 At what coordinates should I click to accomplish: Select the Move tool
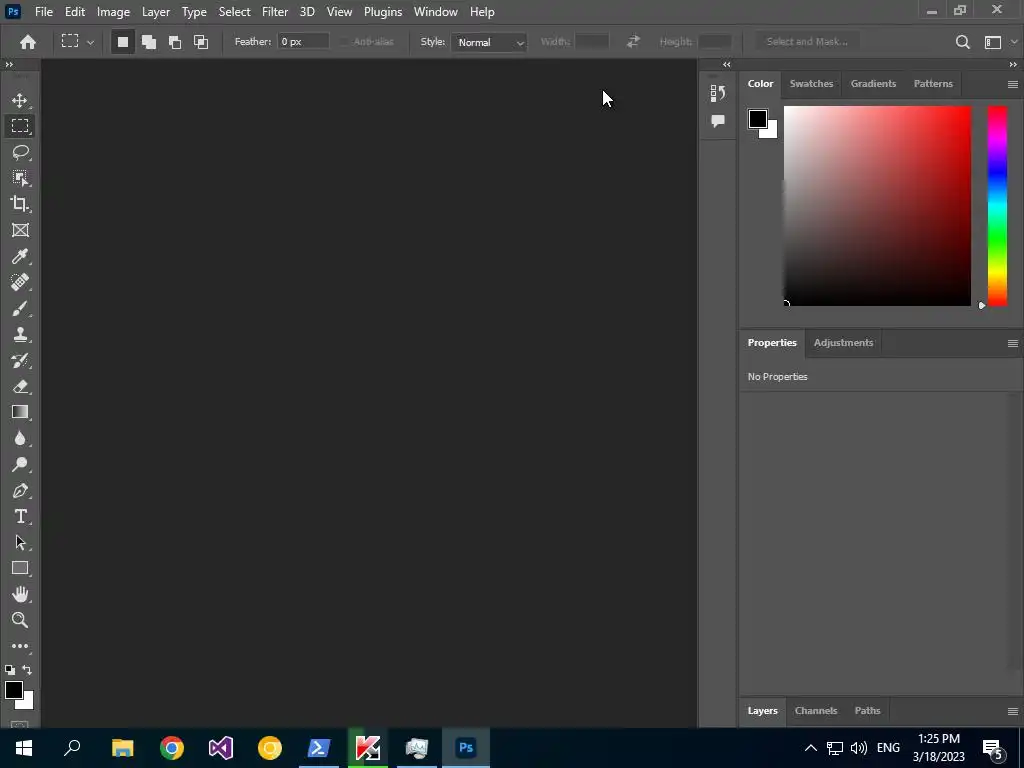[x=20, y=100]
